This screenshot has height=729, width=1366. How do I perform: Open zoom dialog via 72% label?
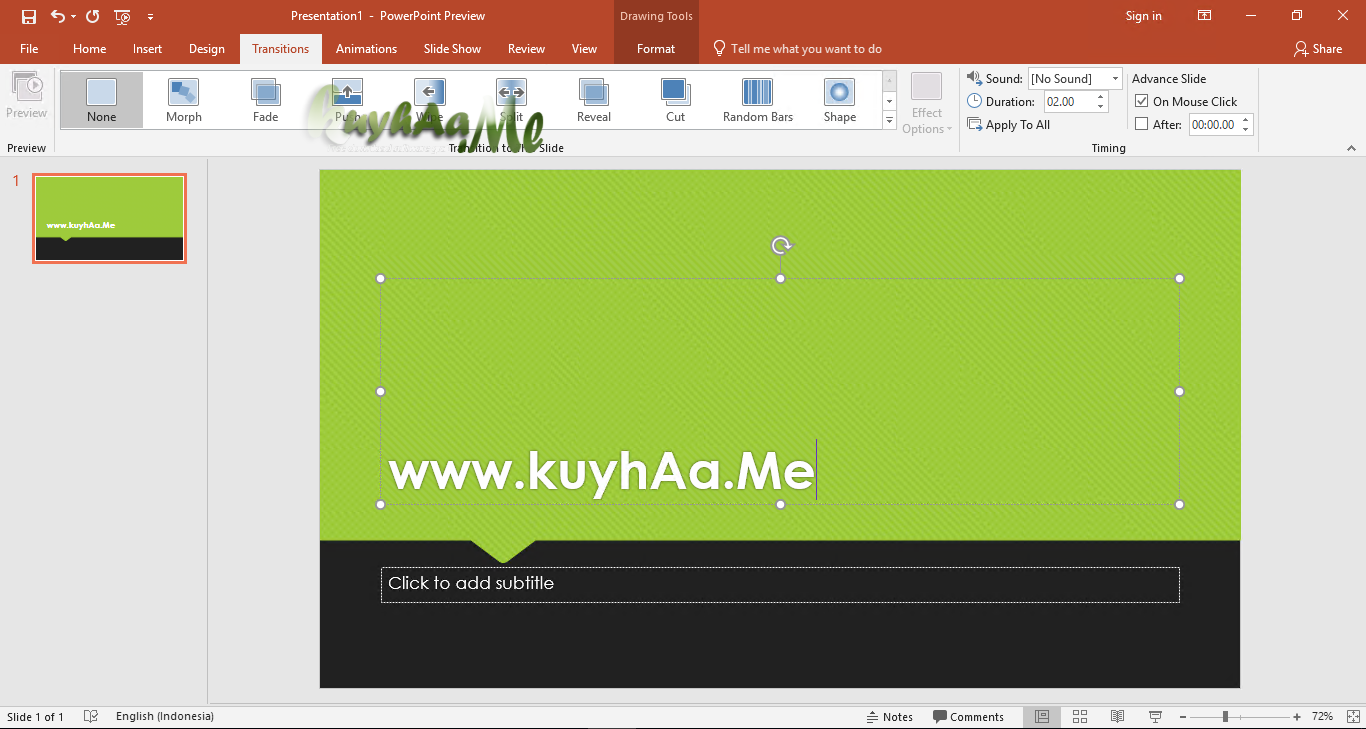point(1322,717)
